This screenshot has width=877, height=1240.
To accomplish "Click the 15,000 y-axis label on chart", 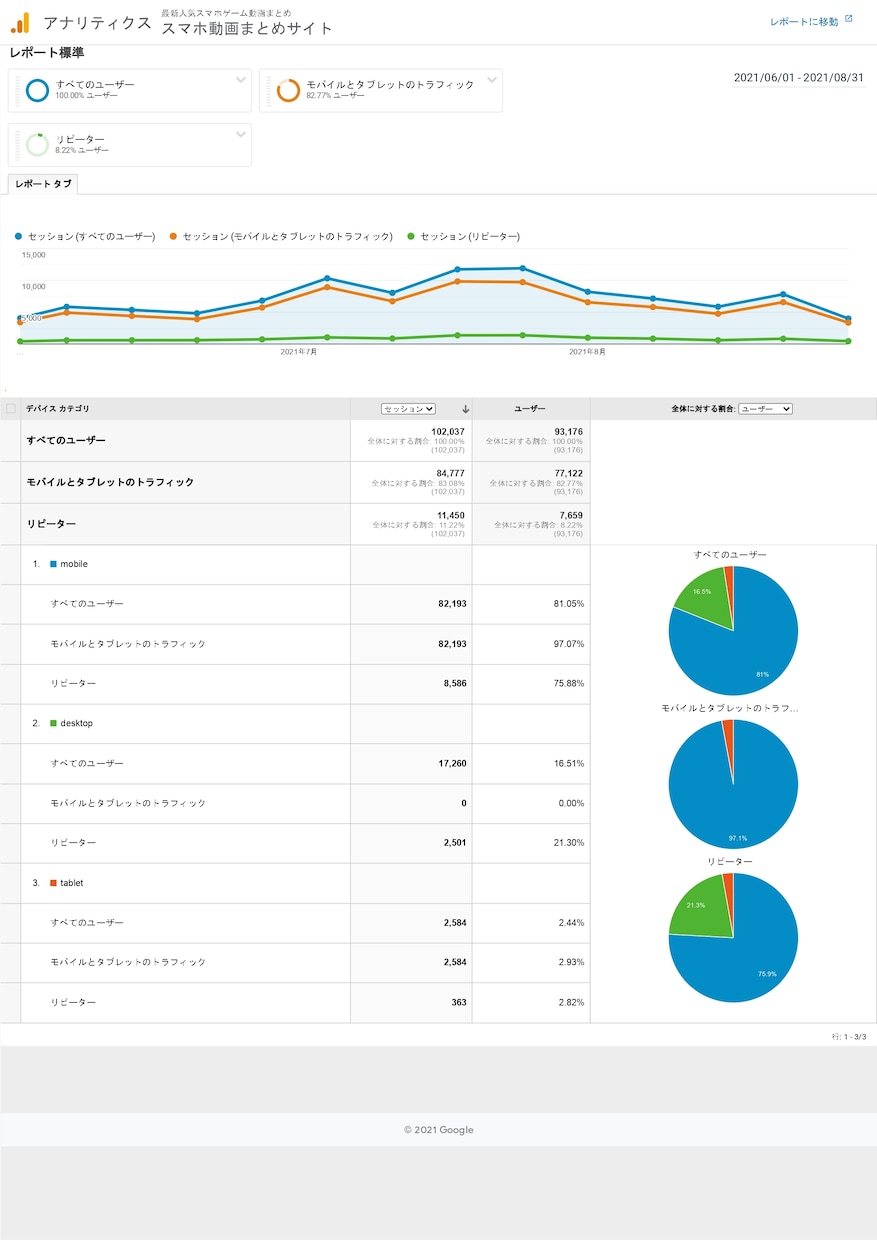I will point(33,255).
